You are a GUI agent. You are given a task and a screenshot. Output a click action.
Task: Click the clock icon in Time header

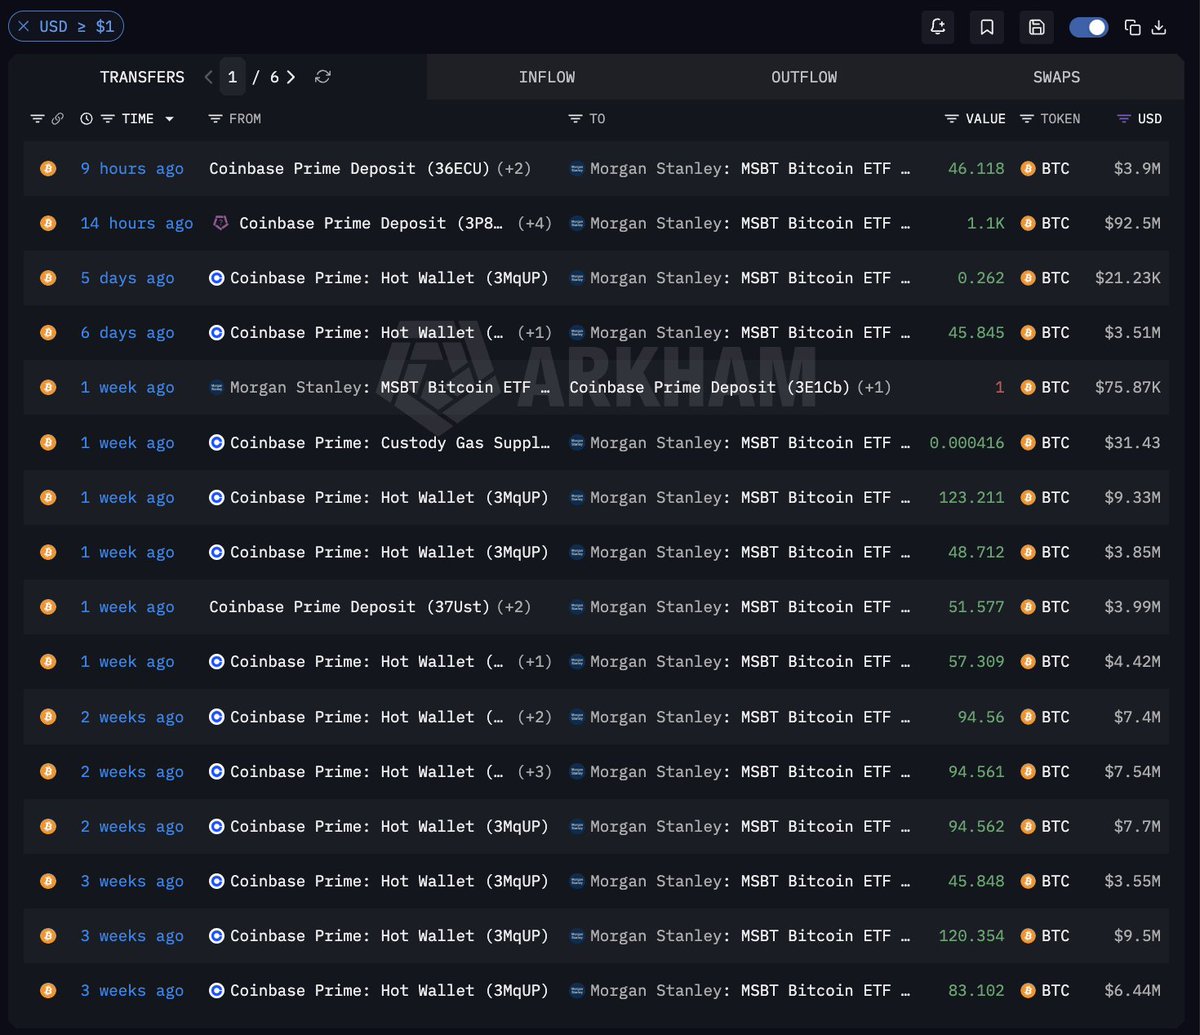point(86,119)
